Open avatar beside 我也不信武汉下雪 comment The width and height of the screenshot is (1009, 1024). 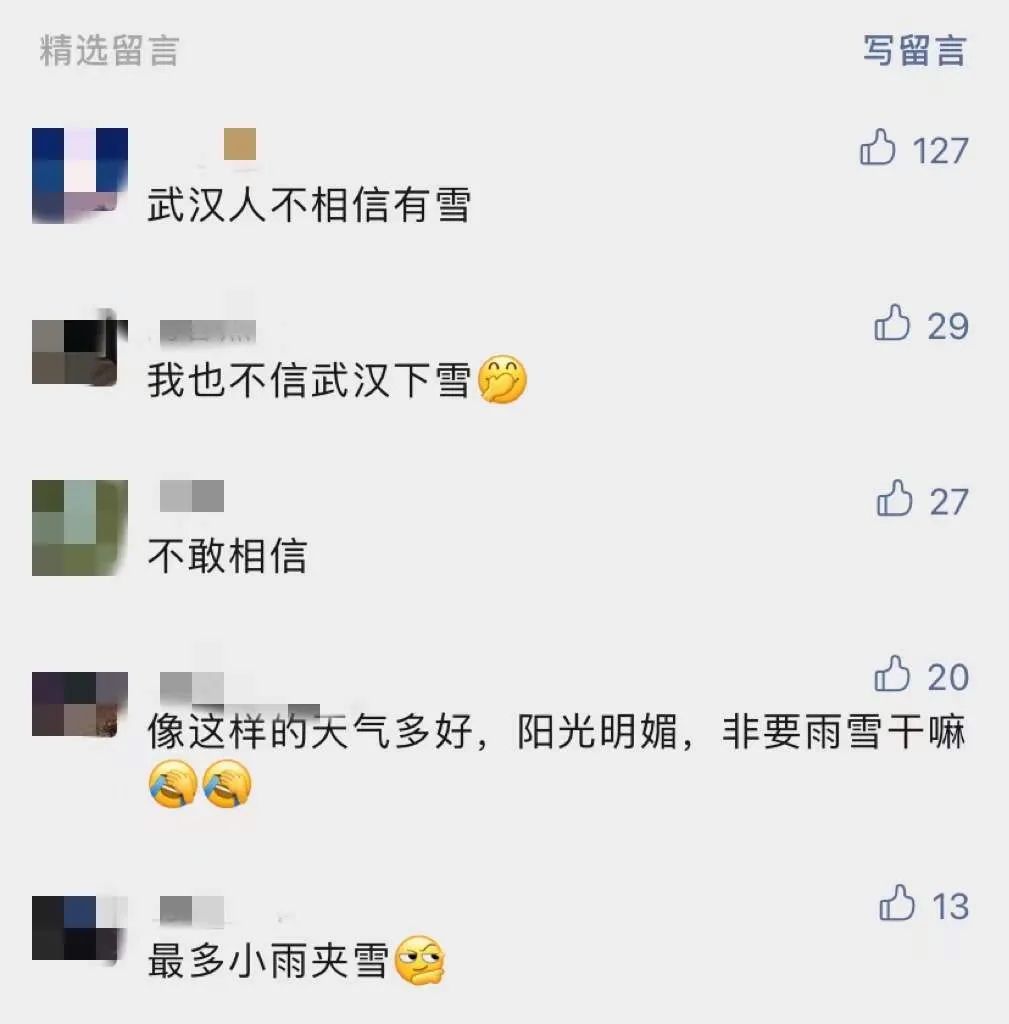(x=80, y=351)
